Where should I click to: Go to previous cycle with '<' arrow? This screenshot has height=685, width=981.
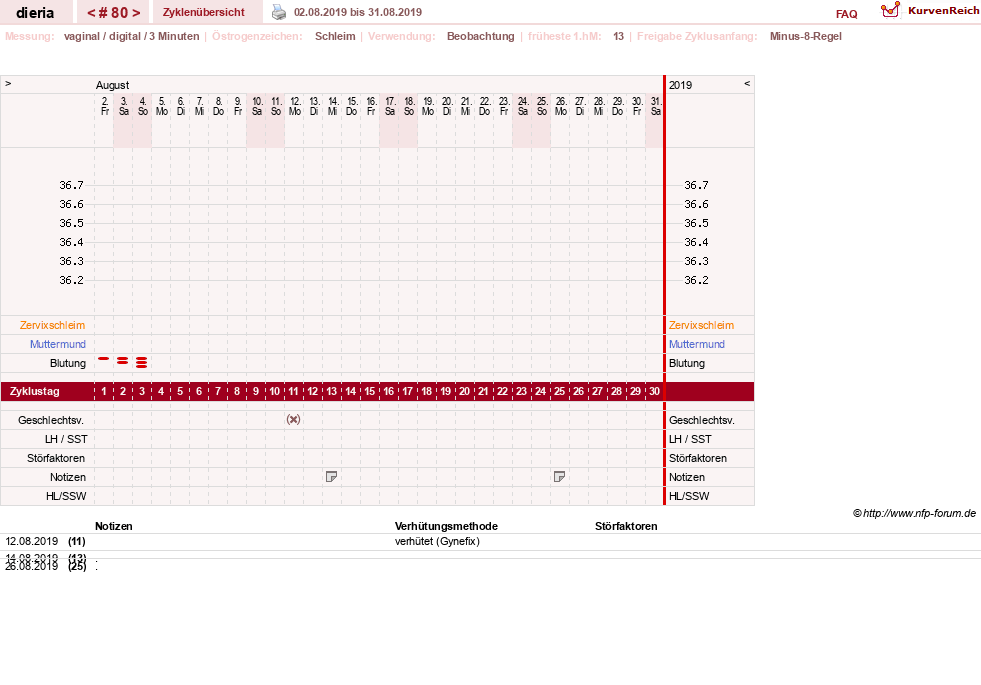[x=92, y=13]
